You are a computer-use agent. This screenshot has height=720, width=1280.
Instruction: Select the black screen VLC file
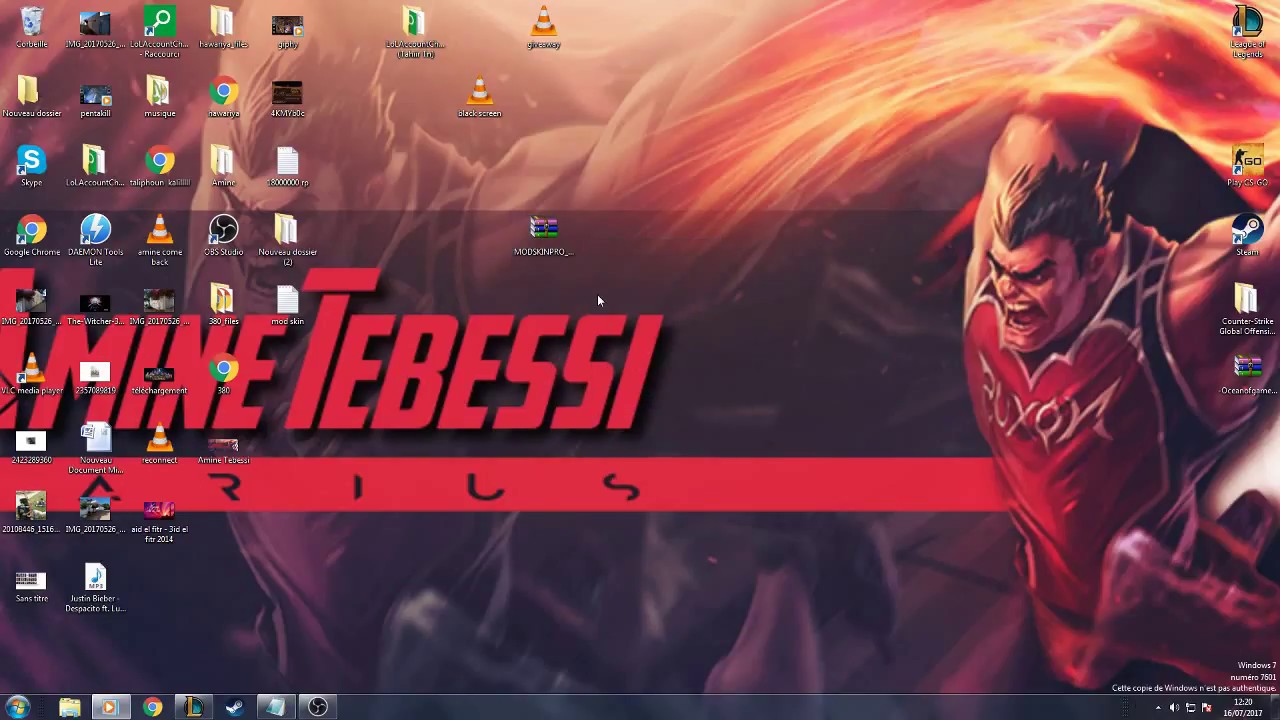point(479,97)
